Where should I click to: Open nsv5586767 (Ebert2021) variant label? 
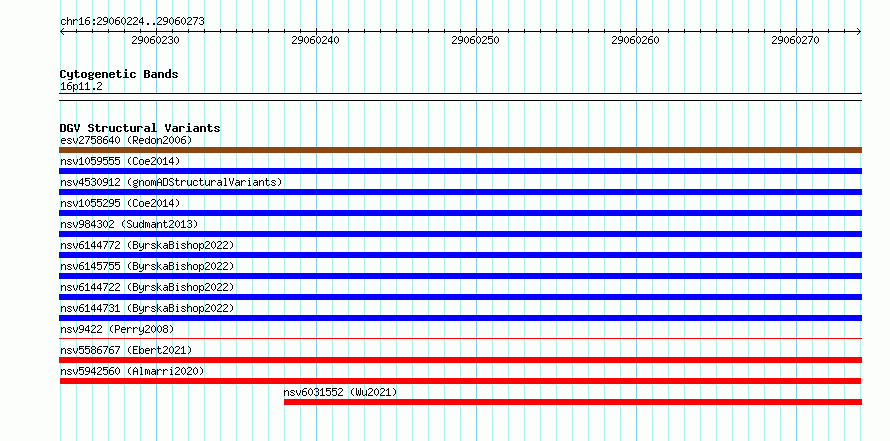pos(126,350)
